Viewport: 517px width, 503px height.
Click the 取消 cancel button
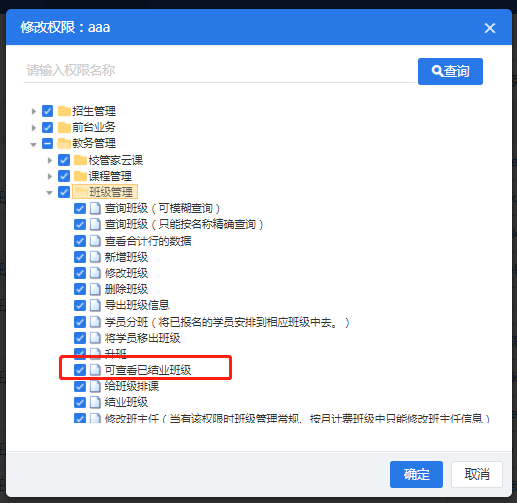pyautogui.click(x=477, y=474)
